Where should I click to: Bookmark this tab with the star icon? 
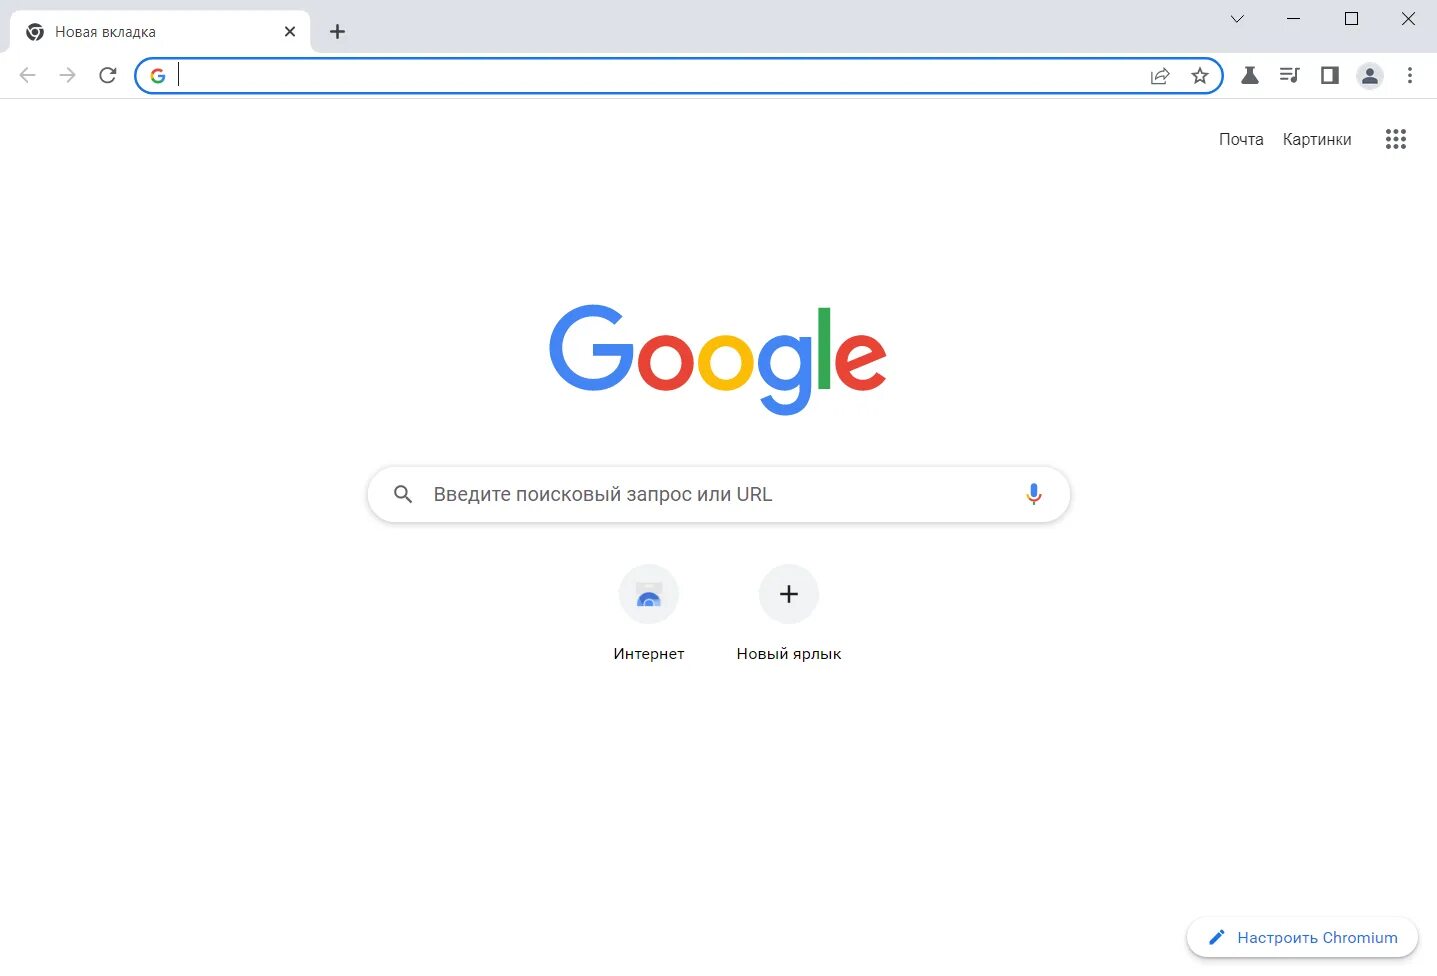click(x=1200, y=76)
